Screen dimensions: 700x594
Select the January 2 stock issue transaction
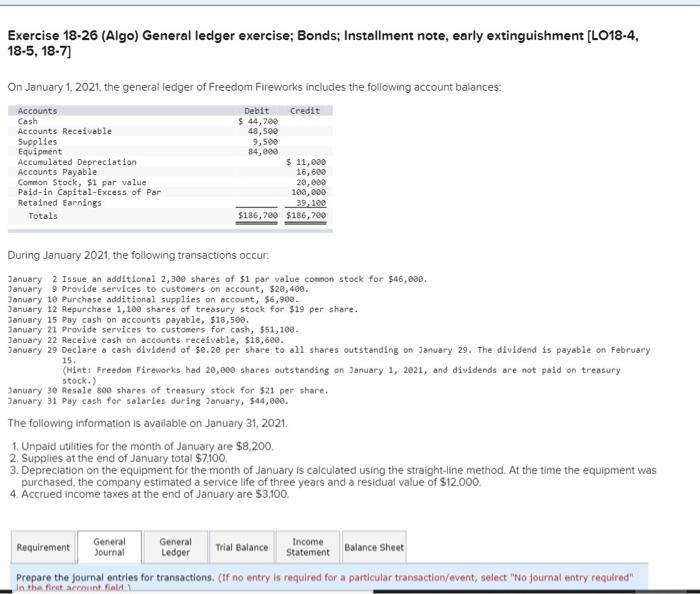coord(217,279)
